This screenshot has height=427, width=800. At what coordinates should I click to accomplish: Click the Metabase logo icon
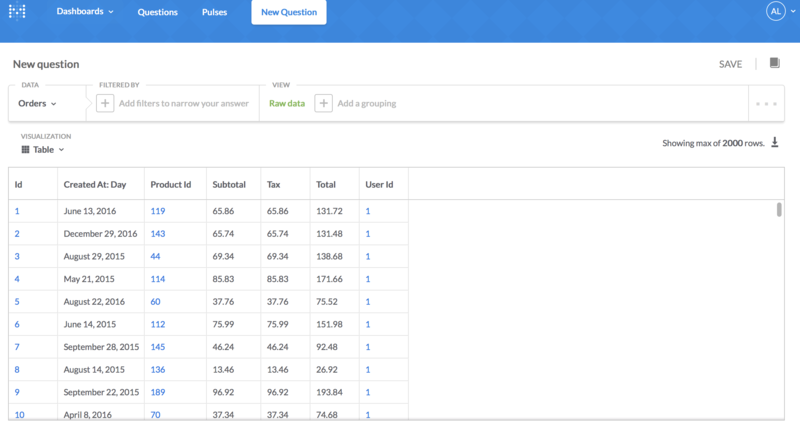pyautogui.click(x=17, y=12)
